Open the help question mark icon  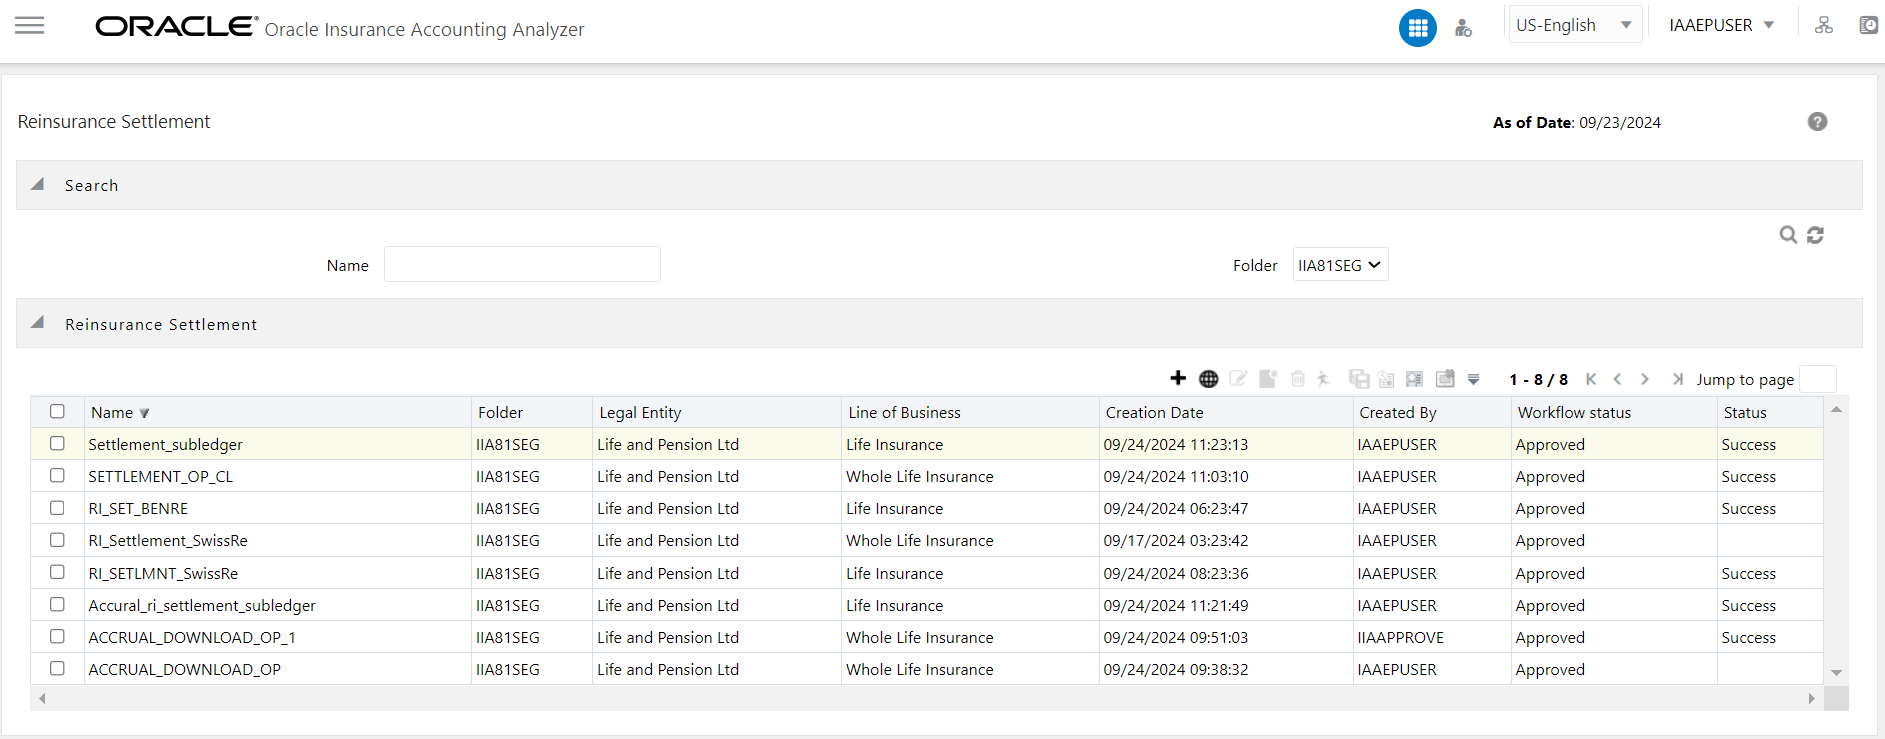1817,122
